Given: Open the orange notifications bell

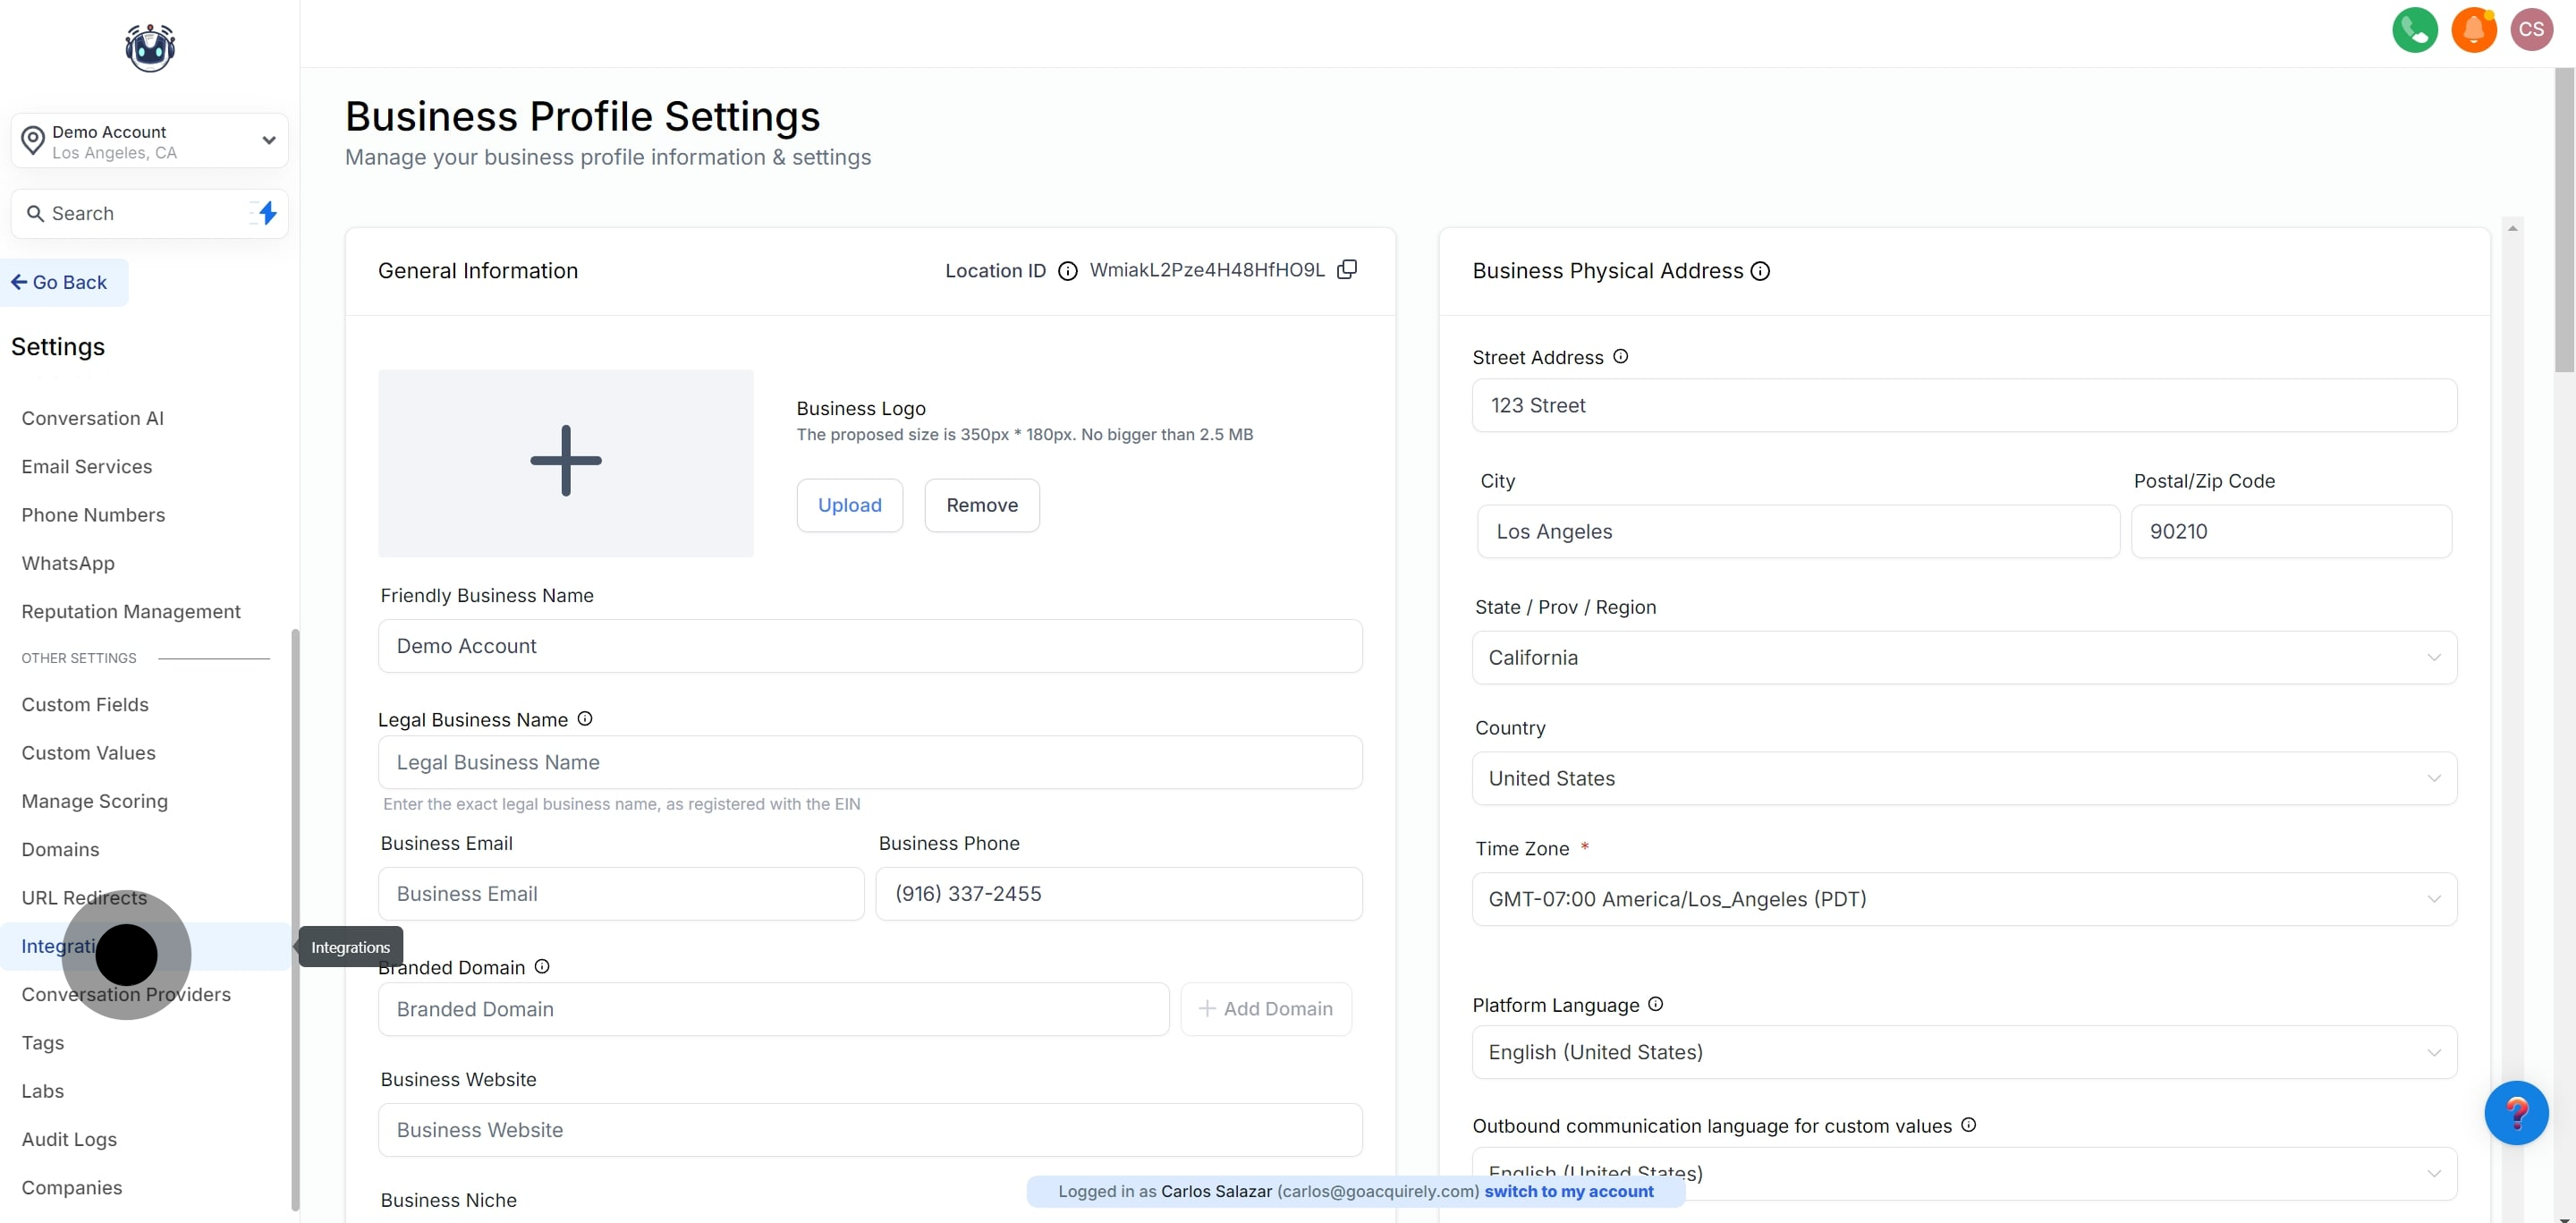Looking at the screenshot, I should (2474, 30).
